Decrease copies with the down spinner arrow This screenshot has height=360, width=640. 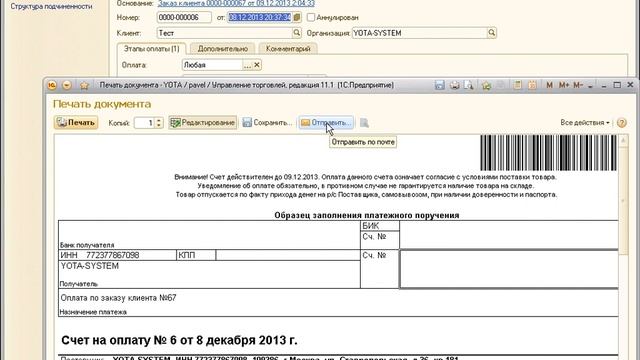click(159, 125)
